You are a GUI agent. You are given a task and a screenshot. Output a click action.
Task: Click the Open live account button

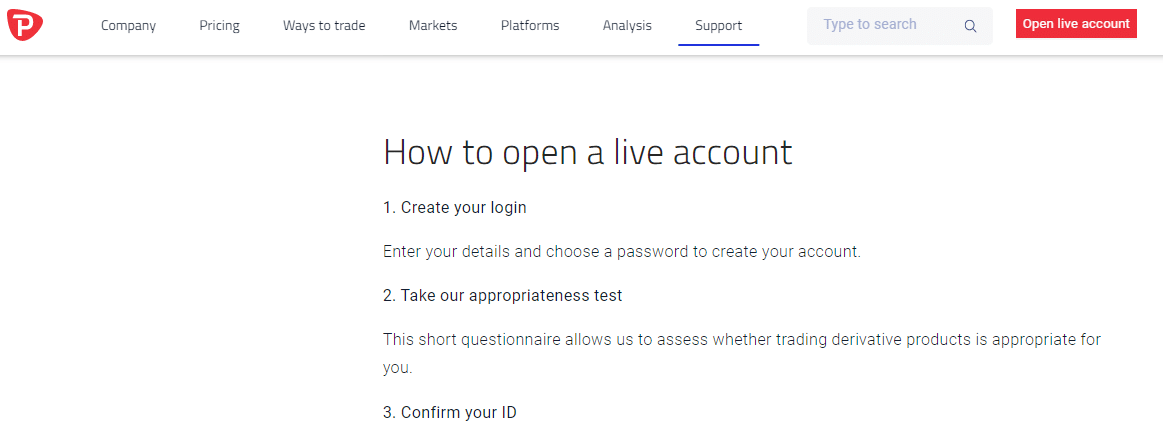(x=1076, y=24)
